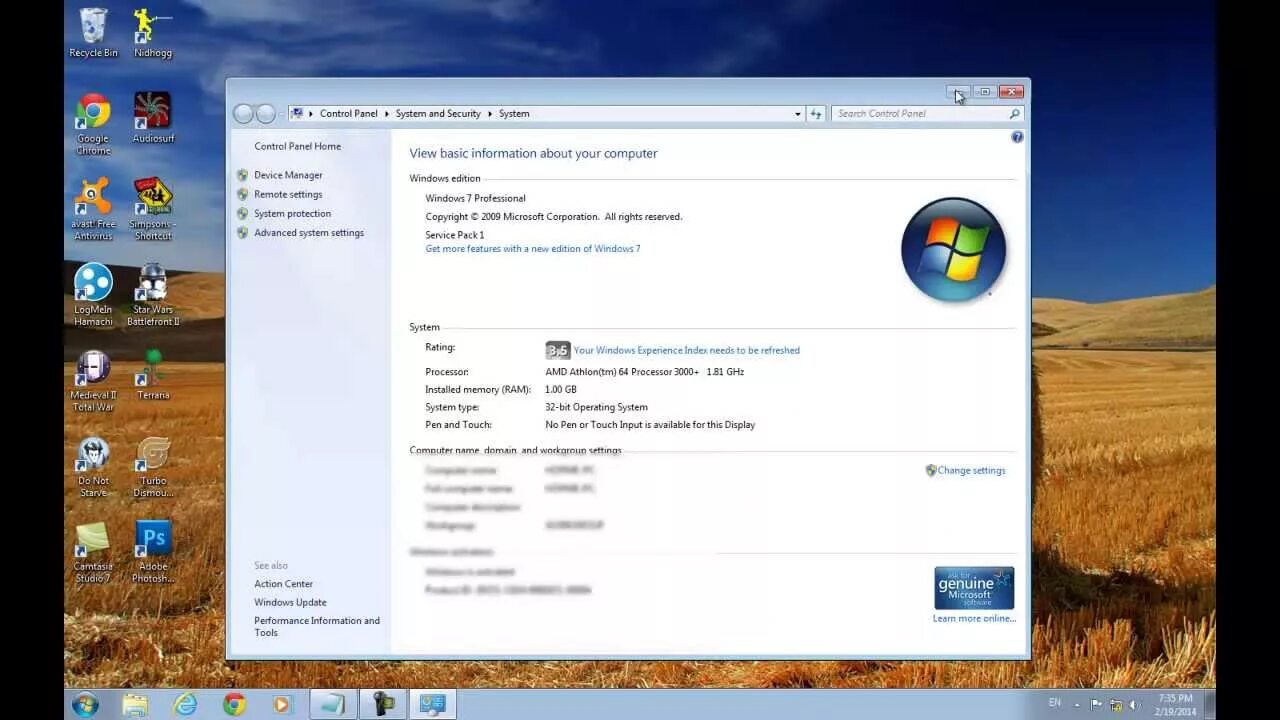Open the taskbar clock showing 7:35 PM
Image resolution: width=1280 pixels, height=720 pixels.
[1175, 704]
